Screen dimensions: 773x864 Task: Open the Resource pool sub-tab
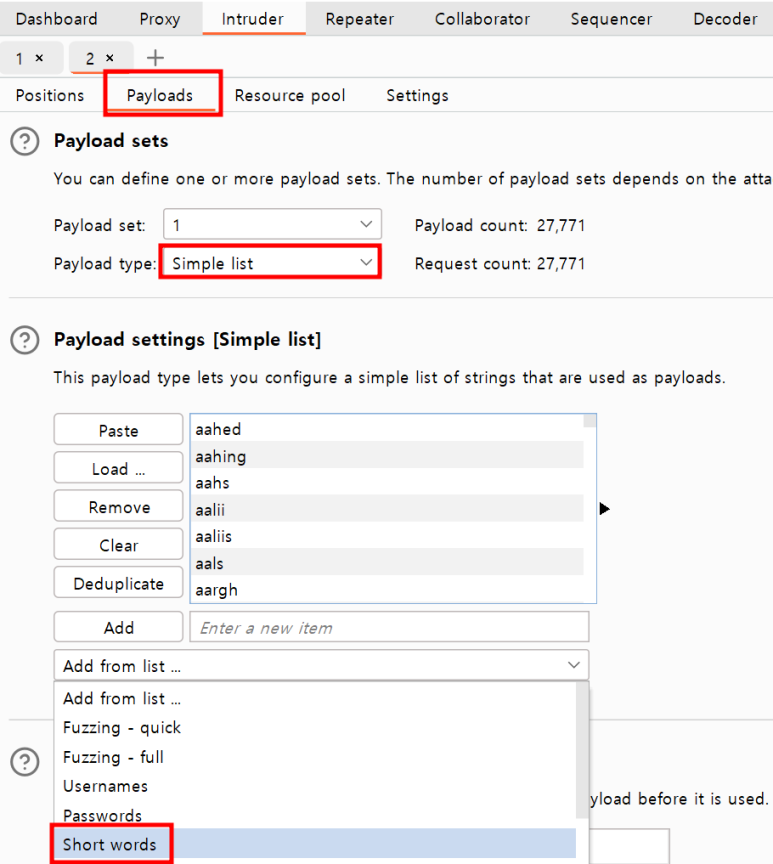(x=290, y=96)
